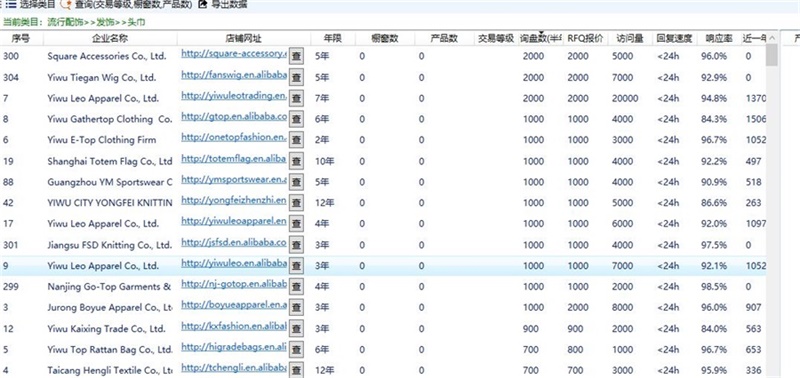Click 查 button next to yiwuleo.en.alibaba link

coord(296,266)
